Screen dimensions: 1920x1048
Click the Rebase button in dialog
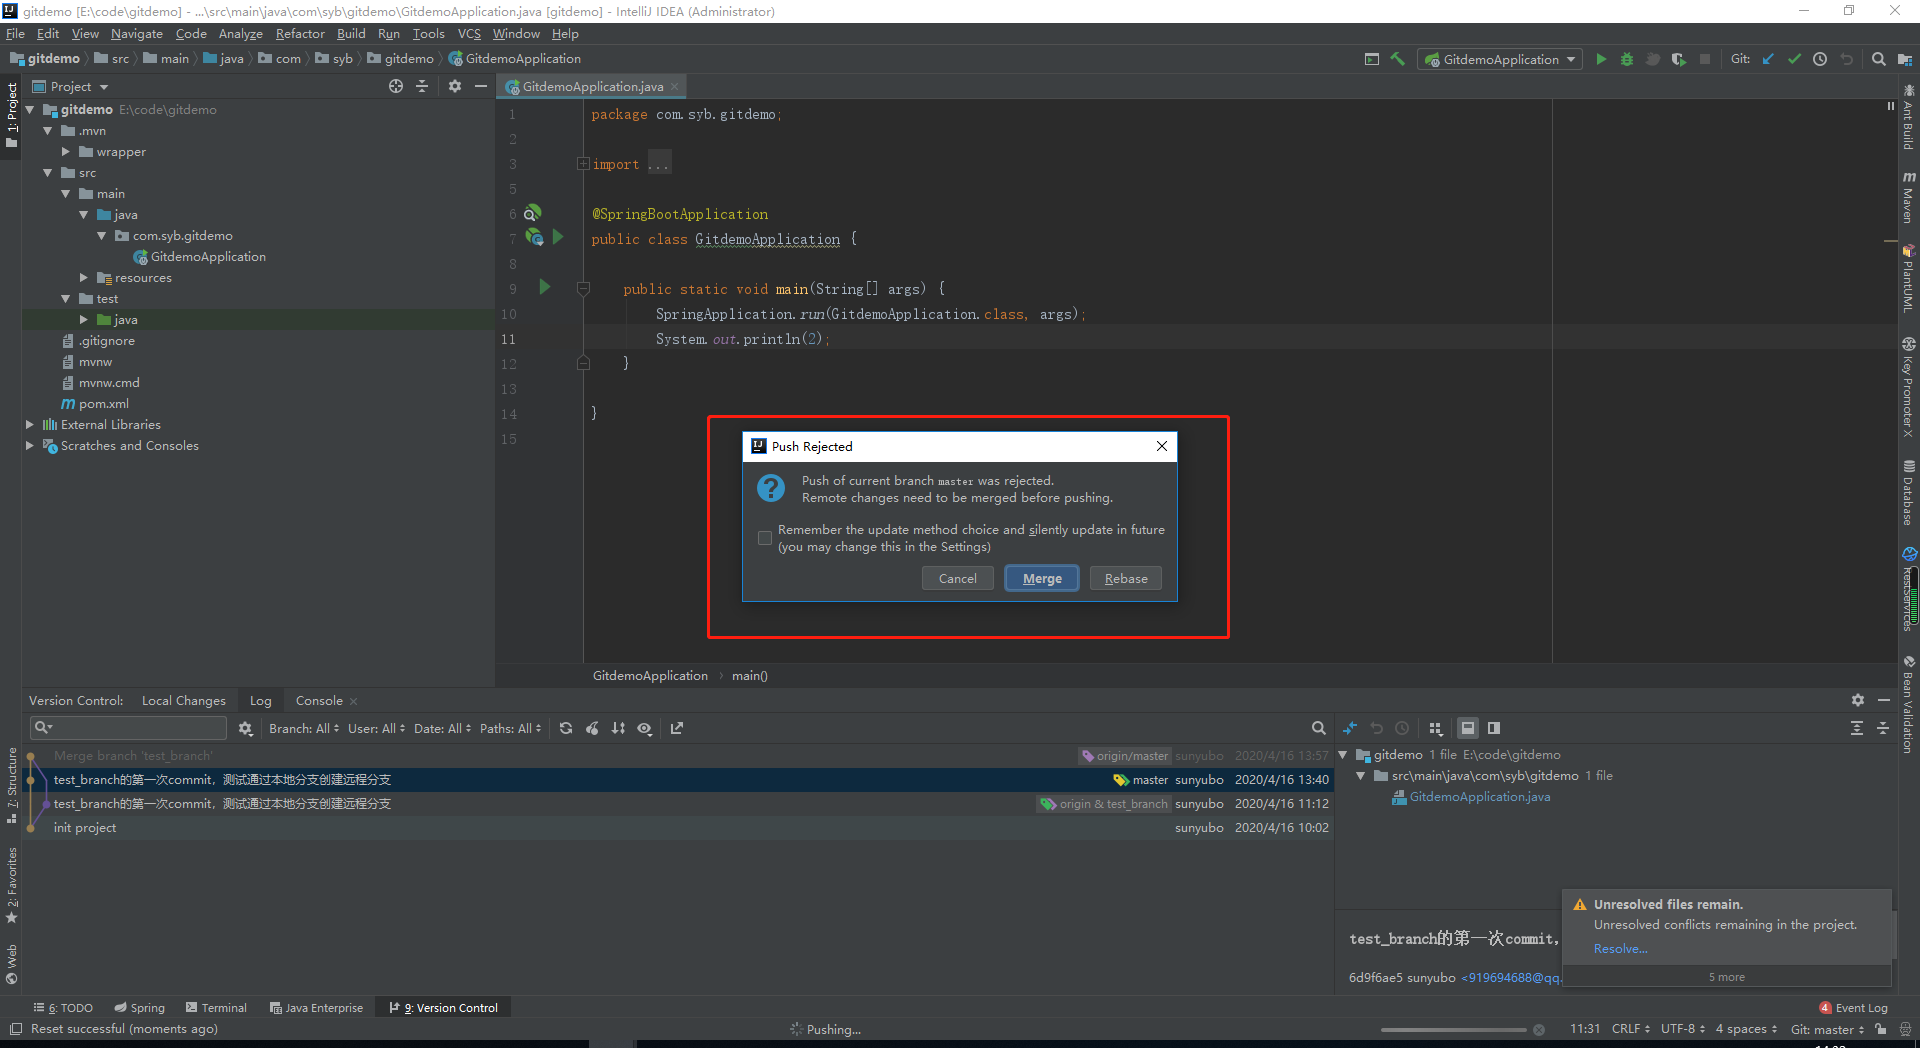[x=1126, y=579]
